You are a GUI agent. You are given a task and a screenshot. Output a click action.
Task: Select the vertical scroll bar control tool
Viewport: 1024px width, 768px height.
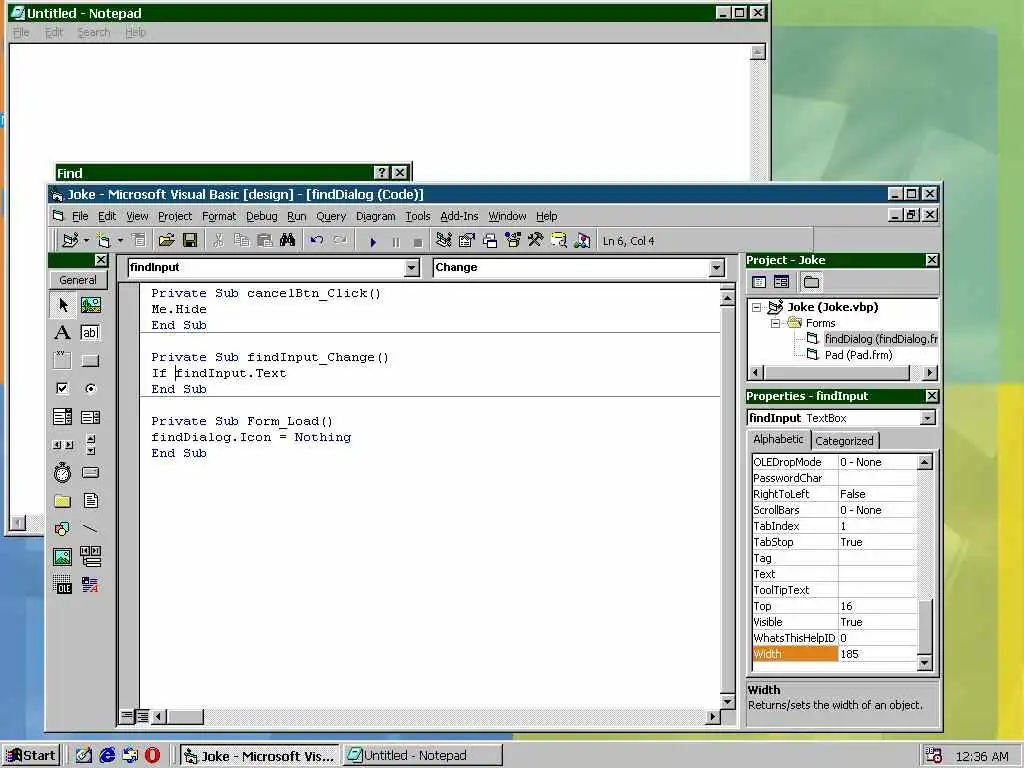(91, 445)
